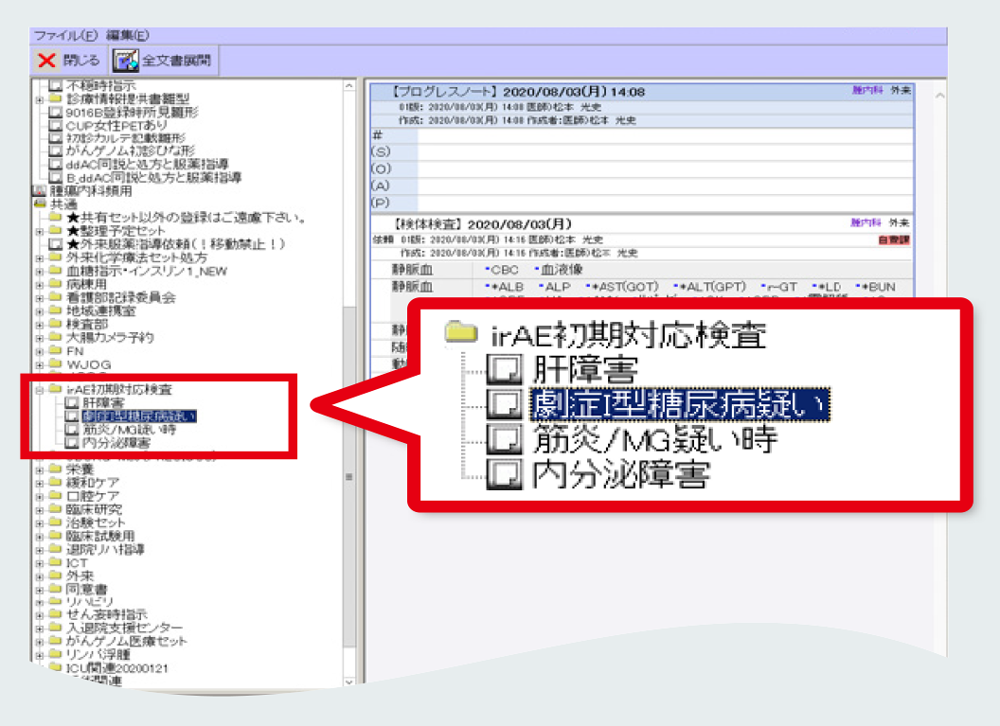Click the up arrow of tree scrollbar
The width and height of the screenshot is (1000, 726).
point(349,85)
